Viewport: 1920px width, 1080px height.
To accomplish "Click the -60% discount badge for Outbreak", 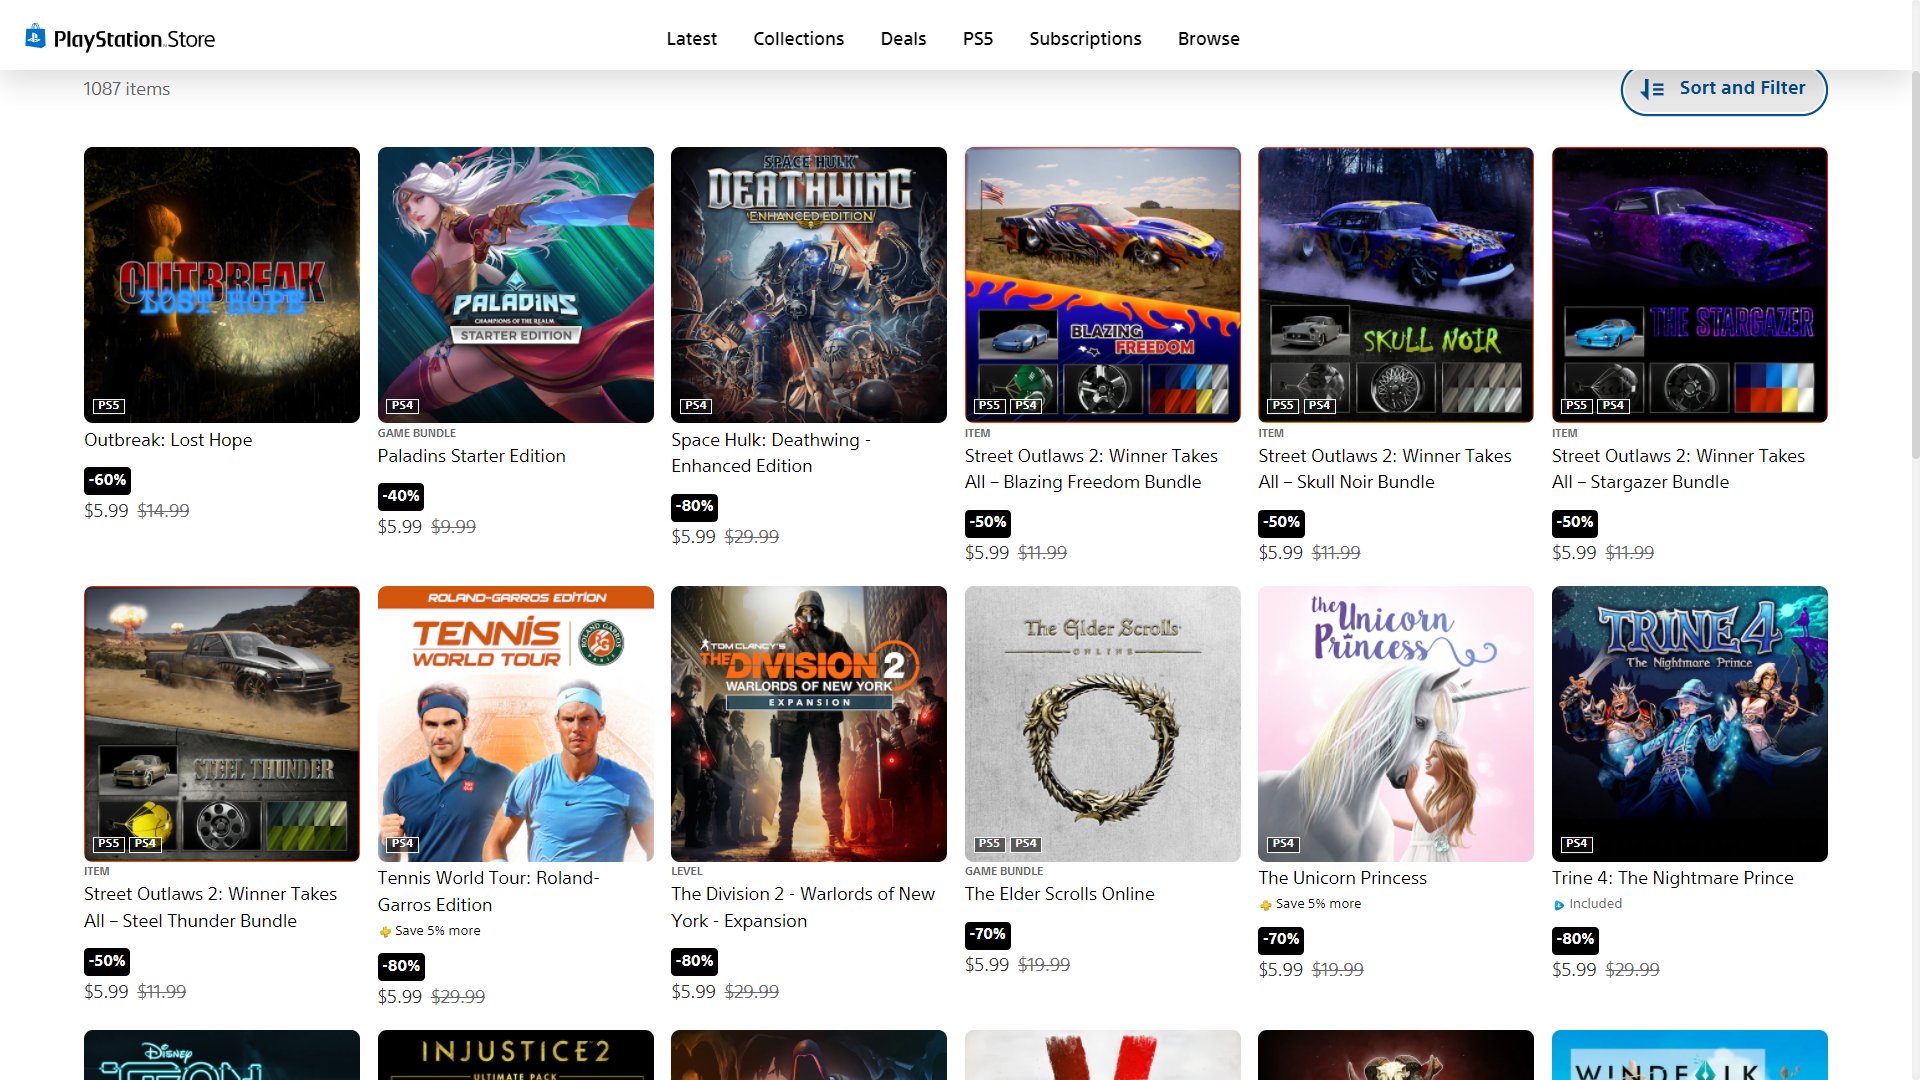I will tap(107, 480).
